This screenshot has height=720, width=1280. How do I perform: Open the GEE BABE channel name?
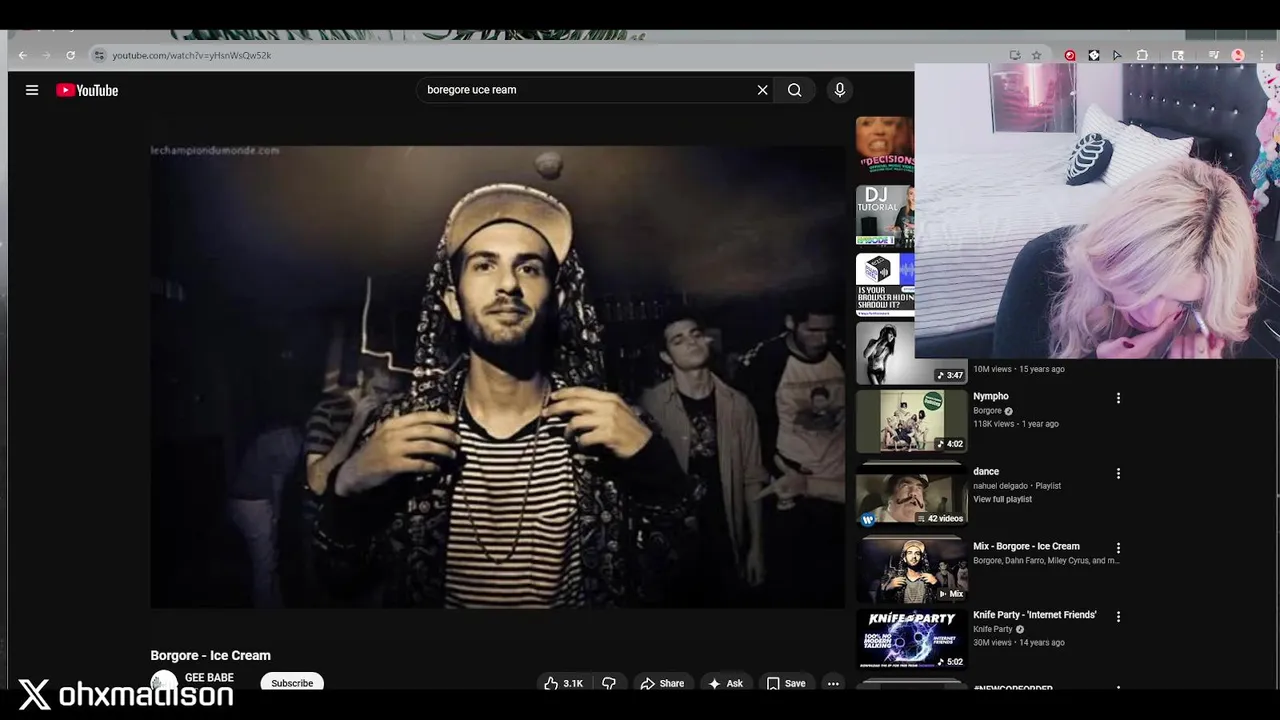[209, 677]
